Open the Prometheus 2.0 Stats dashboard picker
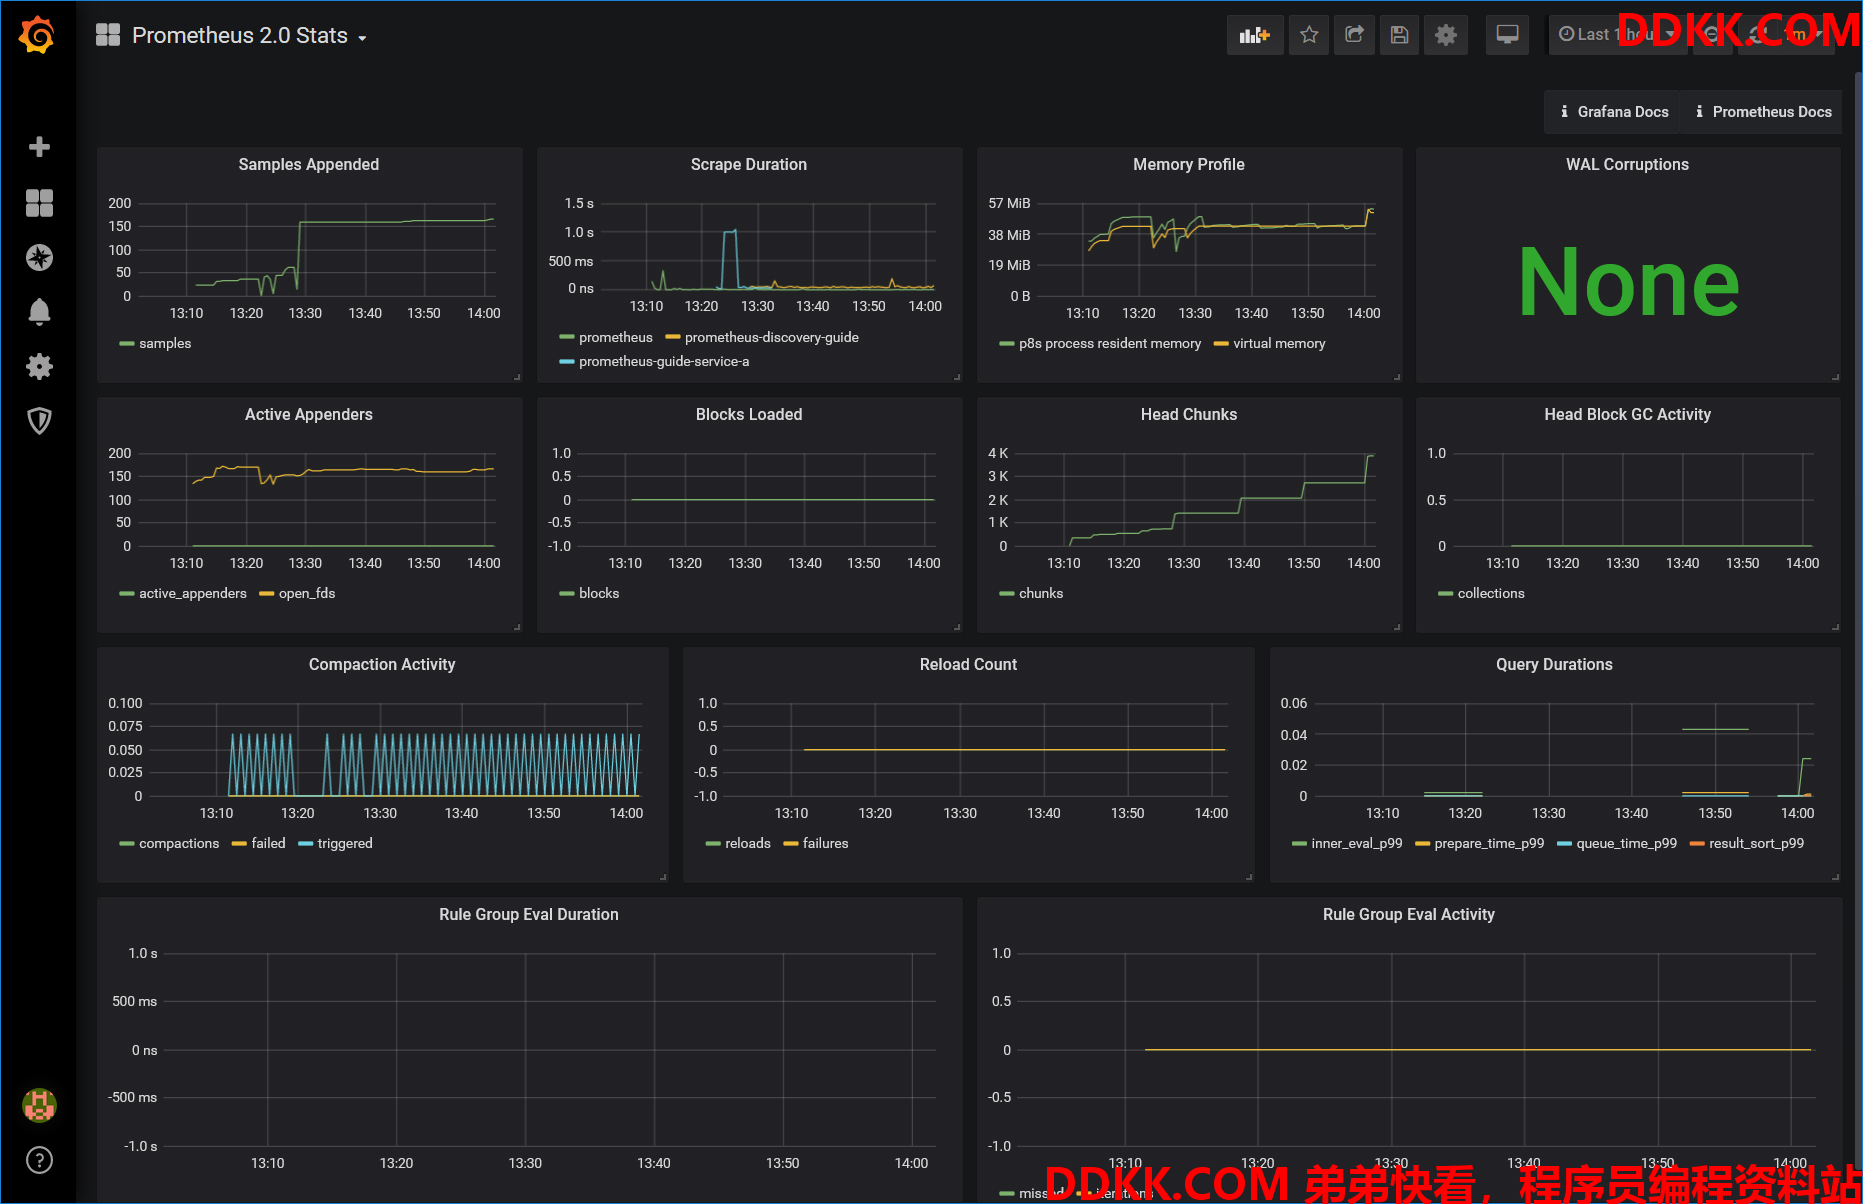1863x1204 pixels. pyautogui.click(x=249, y=35)
